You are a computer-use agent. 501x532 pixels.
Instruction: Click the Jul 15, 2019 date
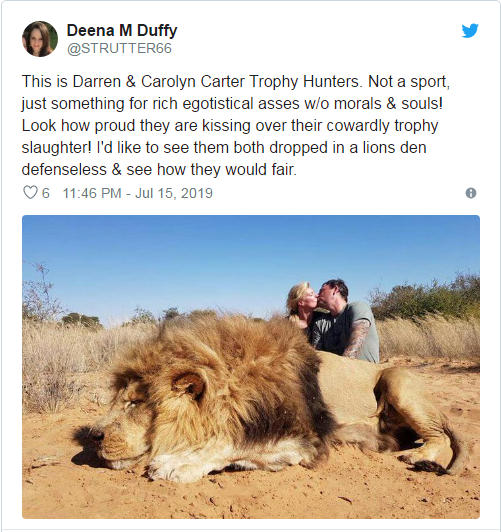[174, 193]
